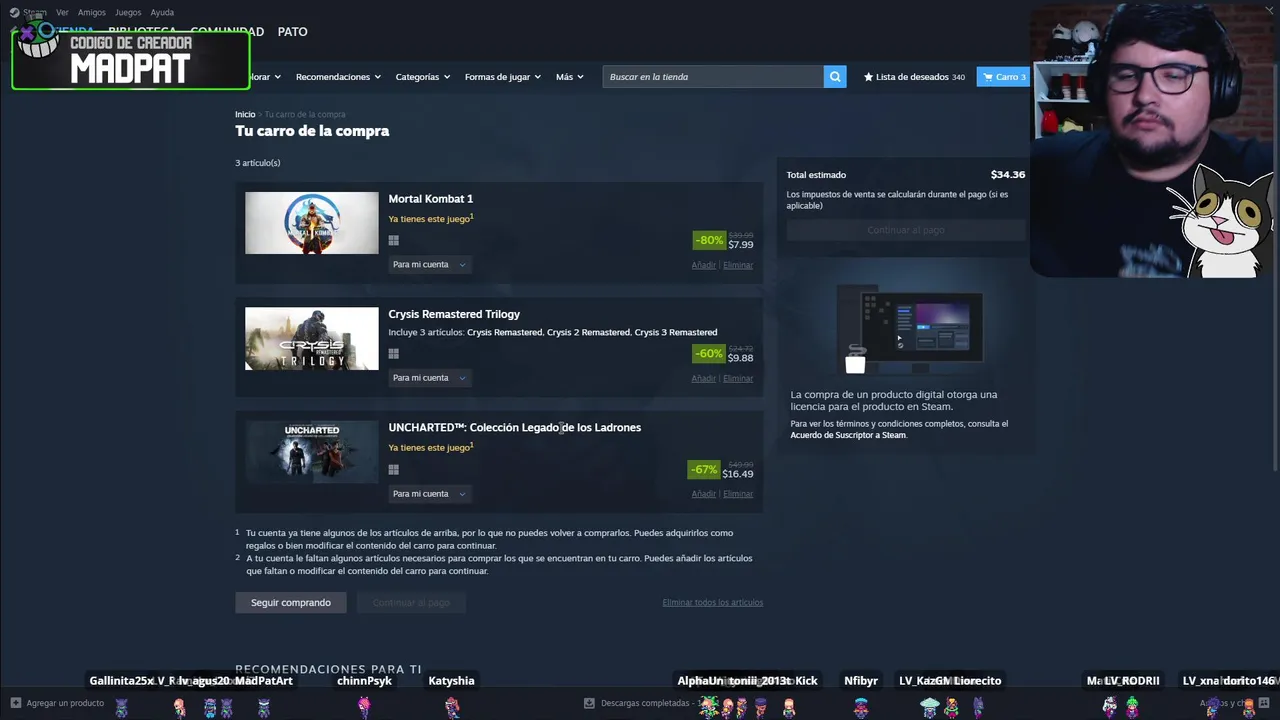Click the 3 artículo(s) count text
Viewport: 1280px width, 720px height.
(x=258, y=163)
